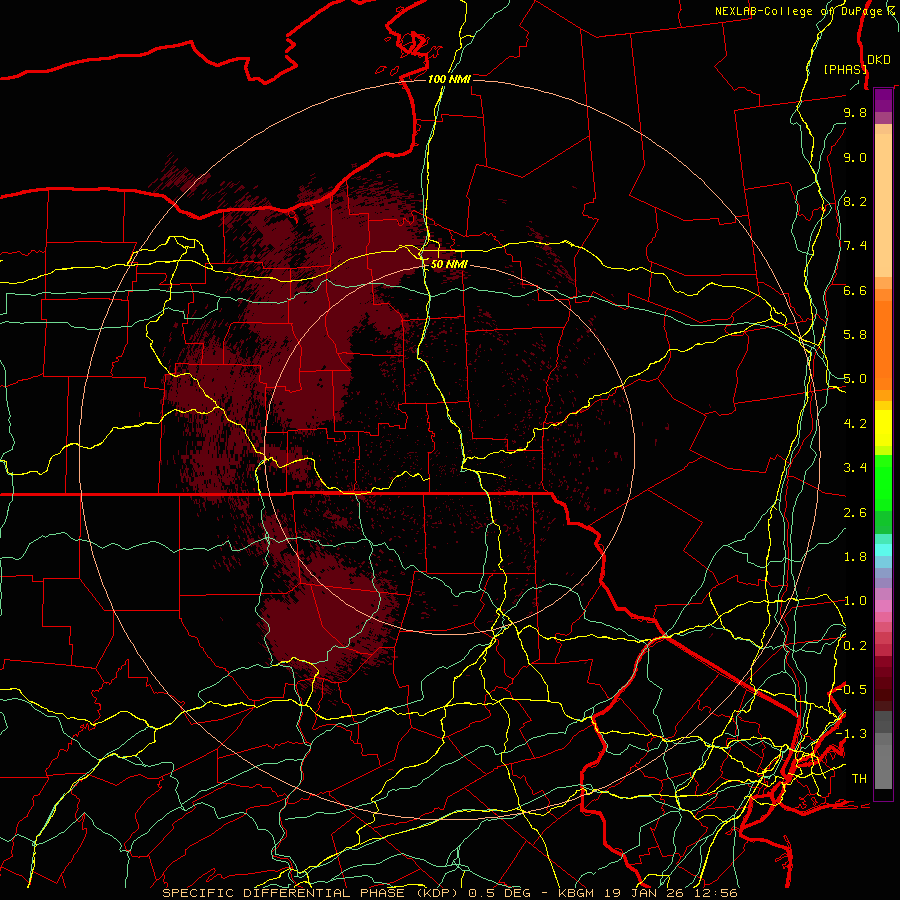Click the 1.0 legend value
Screen dimensions: 900x900
pyautogui.click(x=855, y=601)
